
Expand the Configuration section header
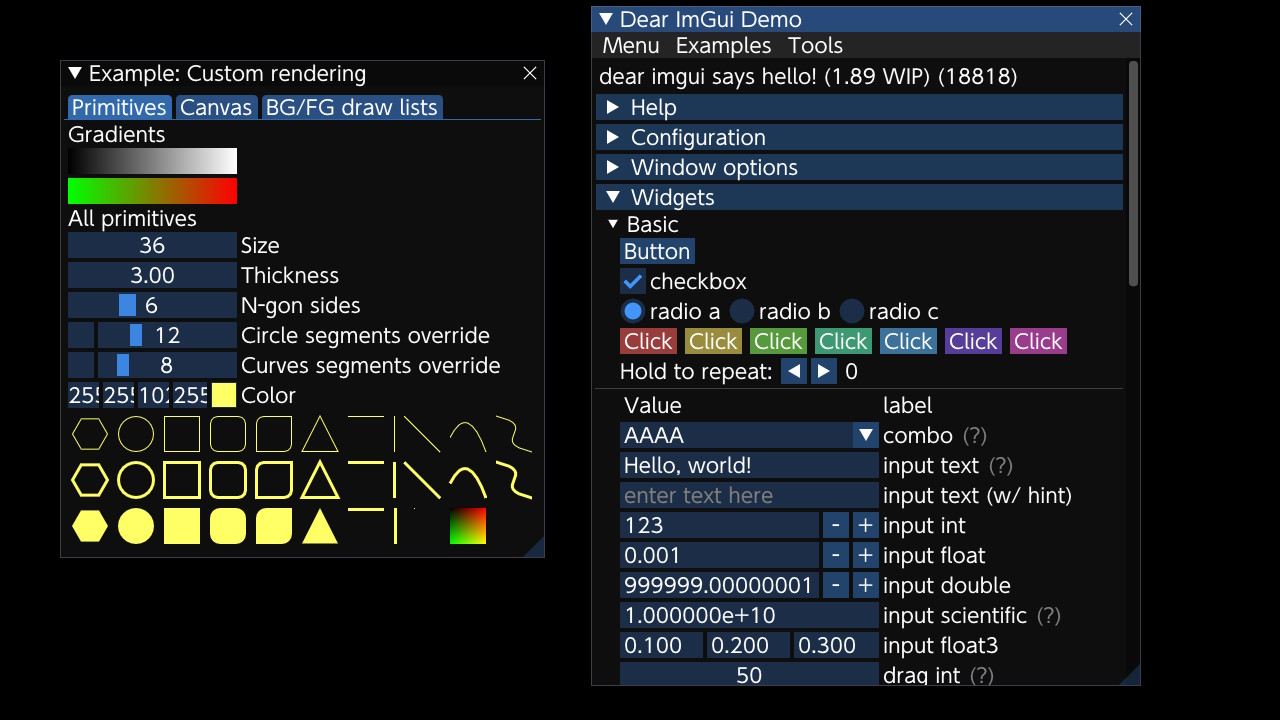(x=859, y=137)
